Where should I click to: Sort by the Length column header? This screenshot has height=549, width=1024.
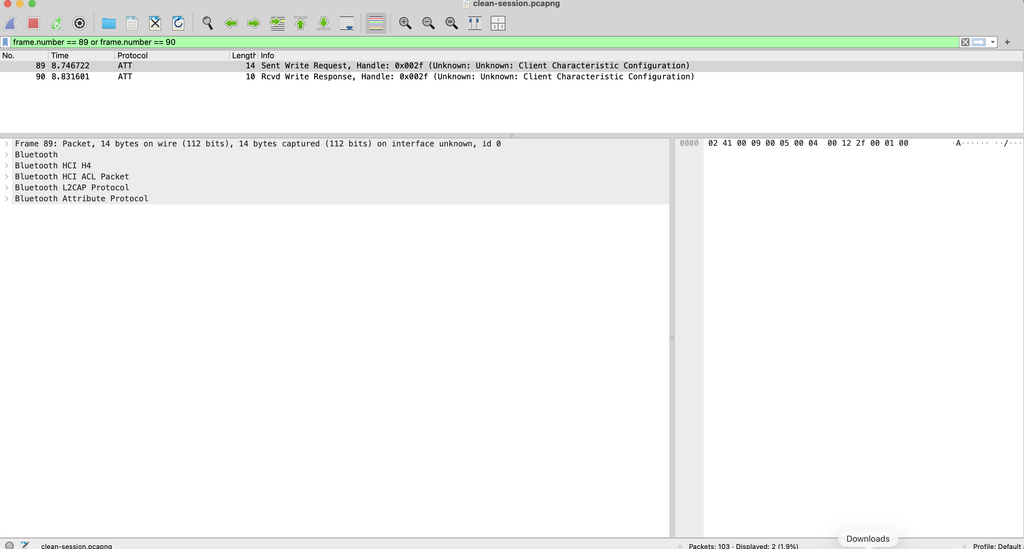click(244, 55)
